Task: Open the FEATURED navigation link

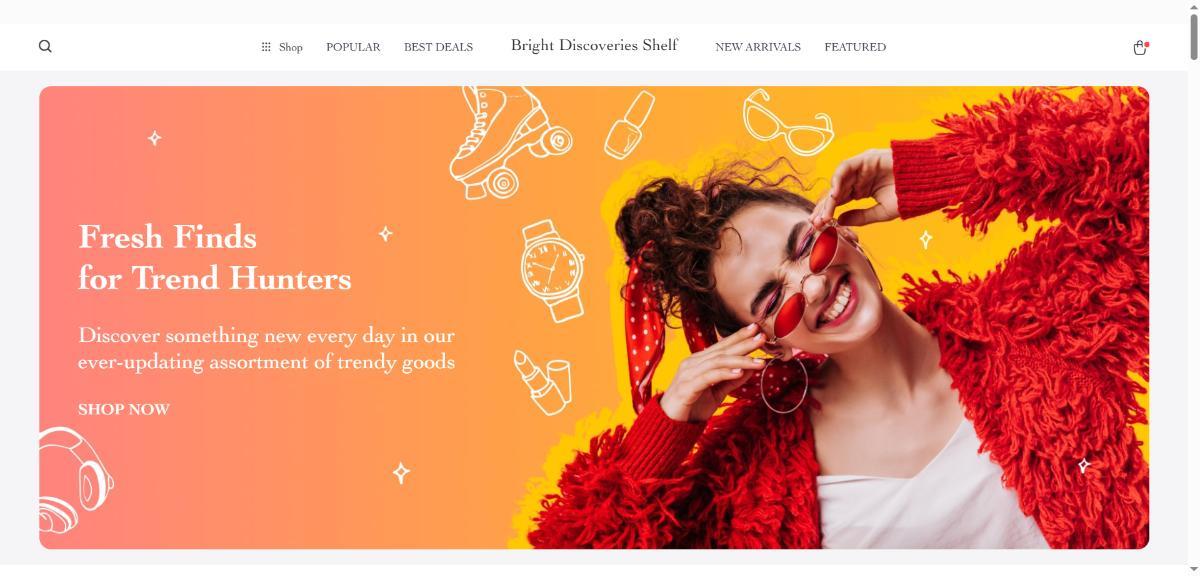Action: tap(855, 47)
